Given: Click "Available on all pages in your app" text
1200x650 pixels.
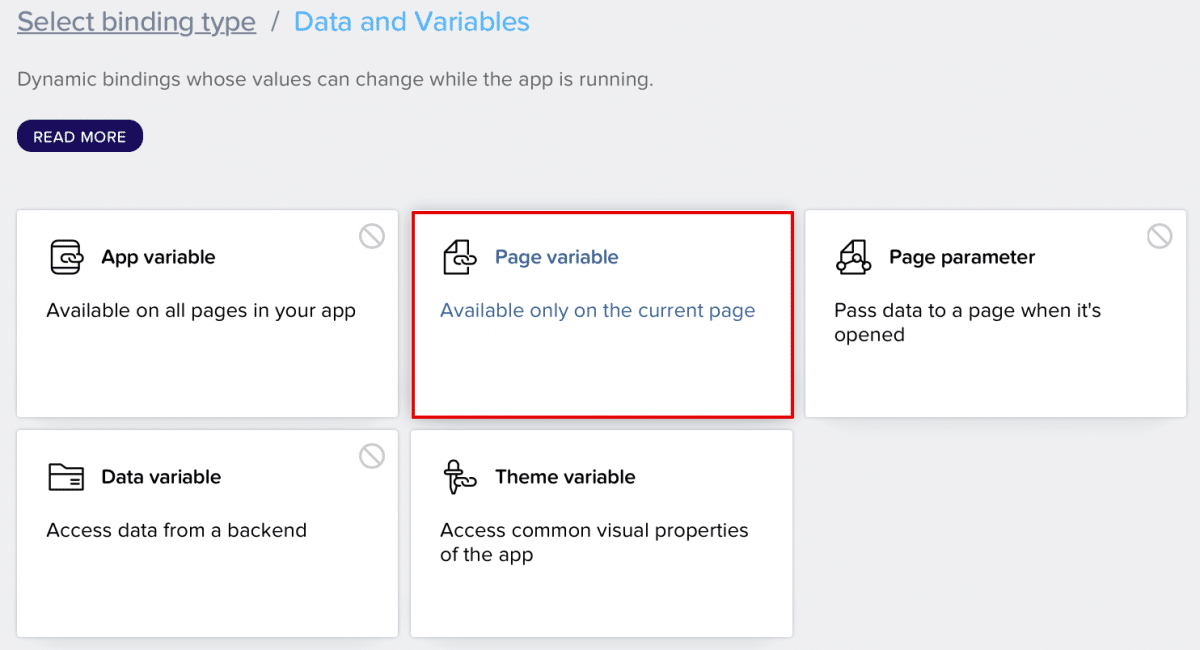Looking at the screenshot, I should [x=201, y=311].
